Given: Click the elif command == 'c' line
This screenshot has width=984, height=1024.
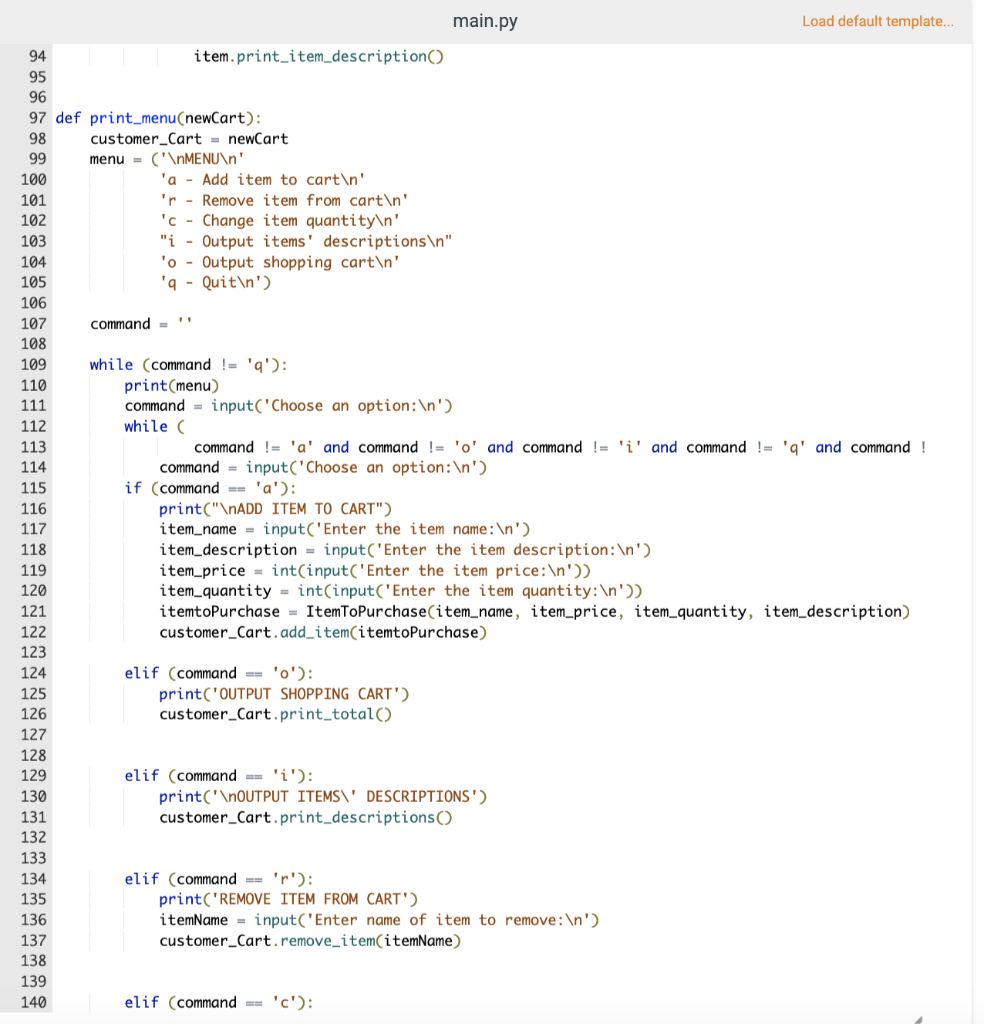Looking at the screenshot, I should [220, 1001].
